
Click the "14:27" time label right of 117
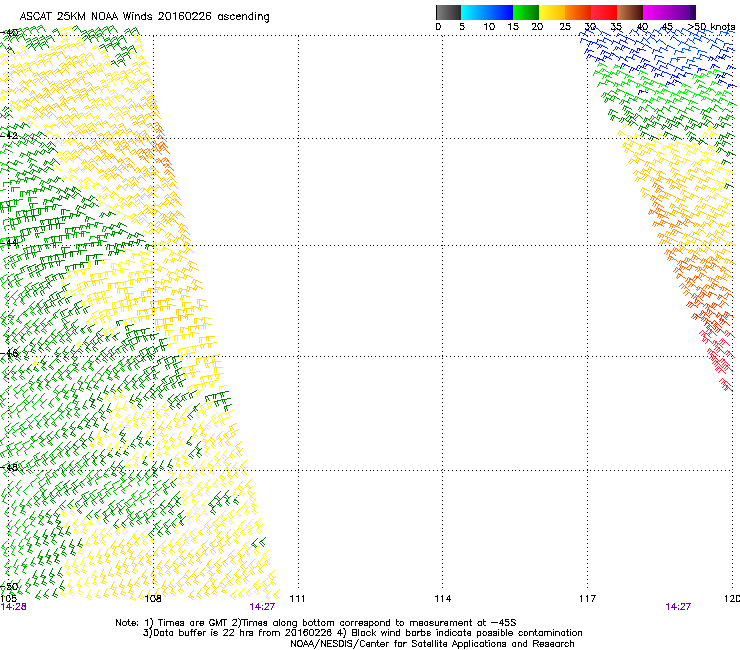(x=678, y=607)
